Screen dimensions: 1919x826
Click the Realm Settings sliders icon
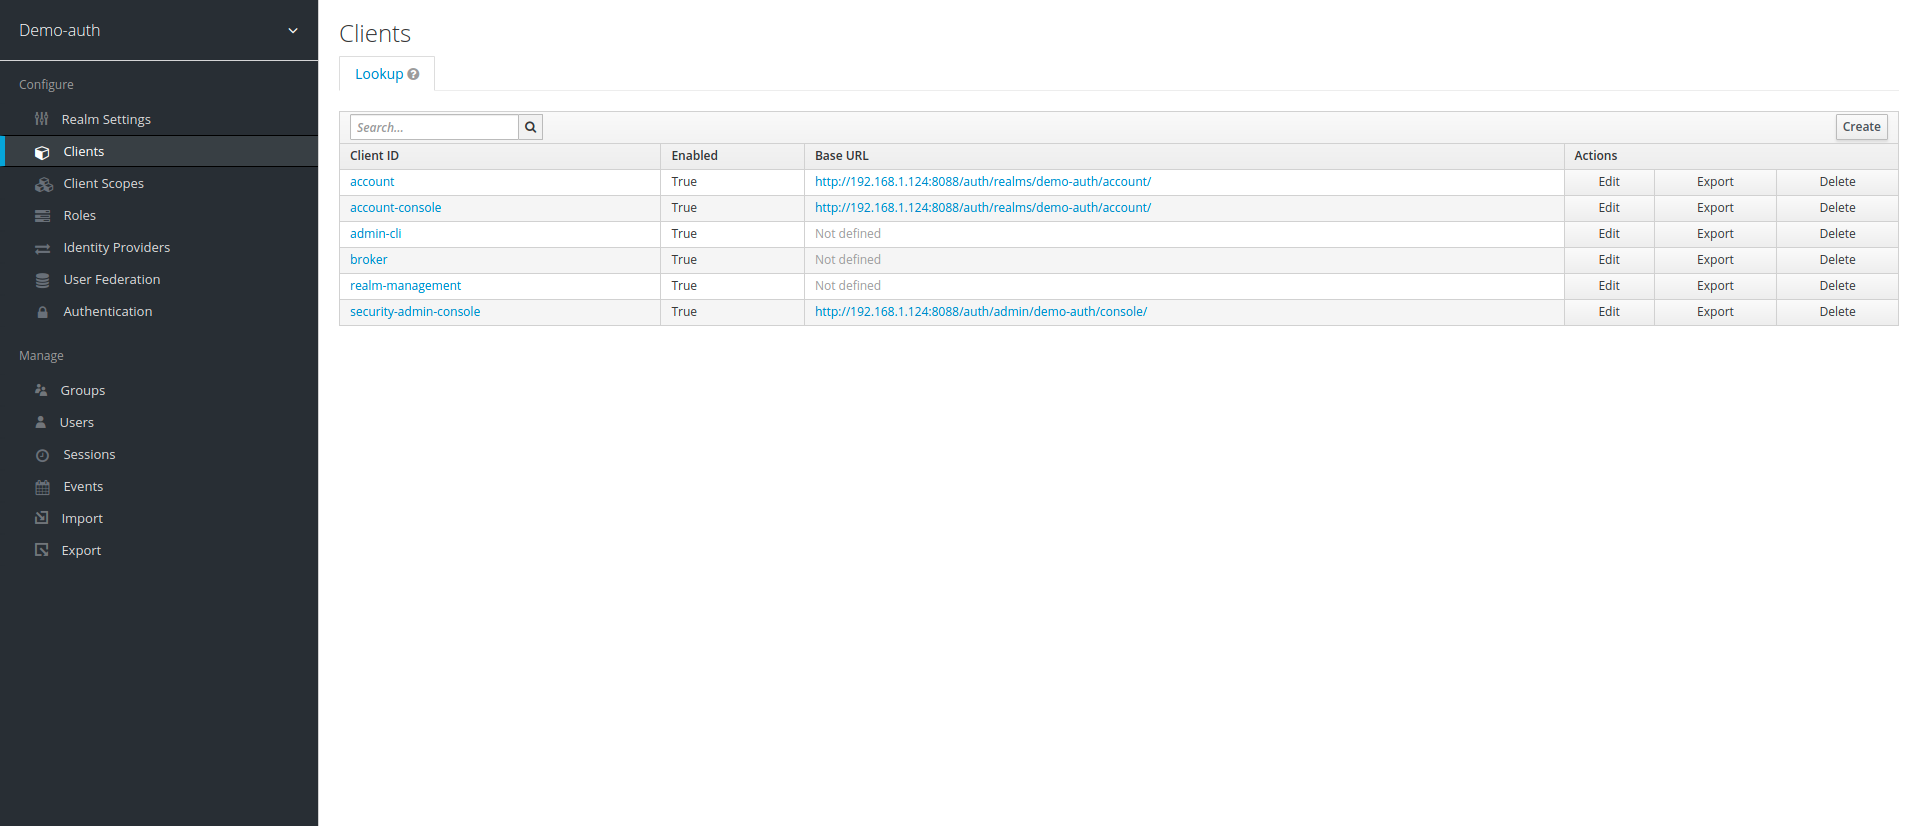coord(41,119)
